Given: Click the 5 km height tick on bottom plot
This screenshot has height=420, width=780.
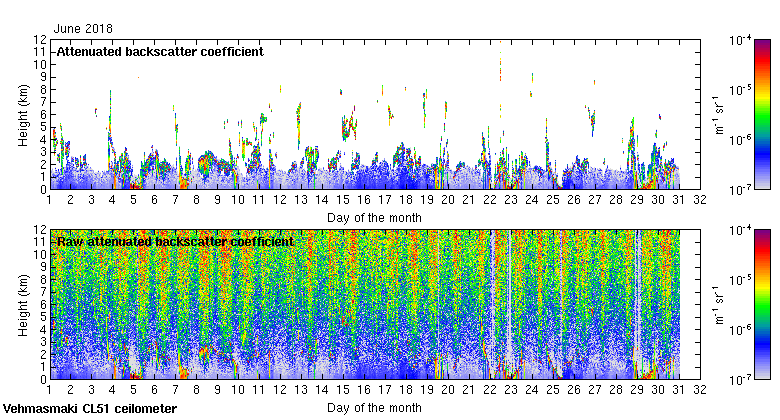Looking at the screenshot, I should 43,317.
